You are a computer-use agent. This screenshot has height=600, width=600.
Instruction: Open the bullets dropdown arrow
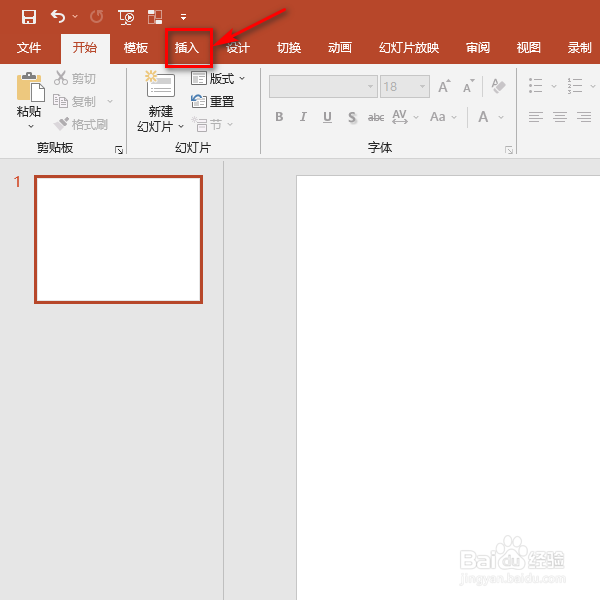click(554, 86)
